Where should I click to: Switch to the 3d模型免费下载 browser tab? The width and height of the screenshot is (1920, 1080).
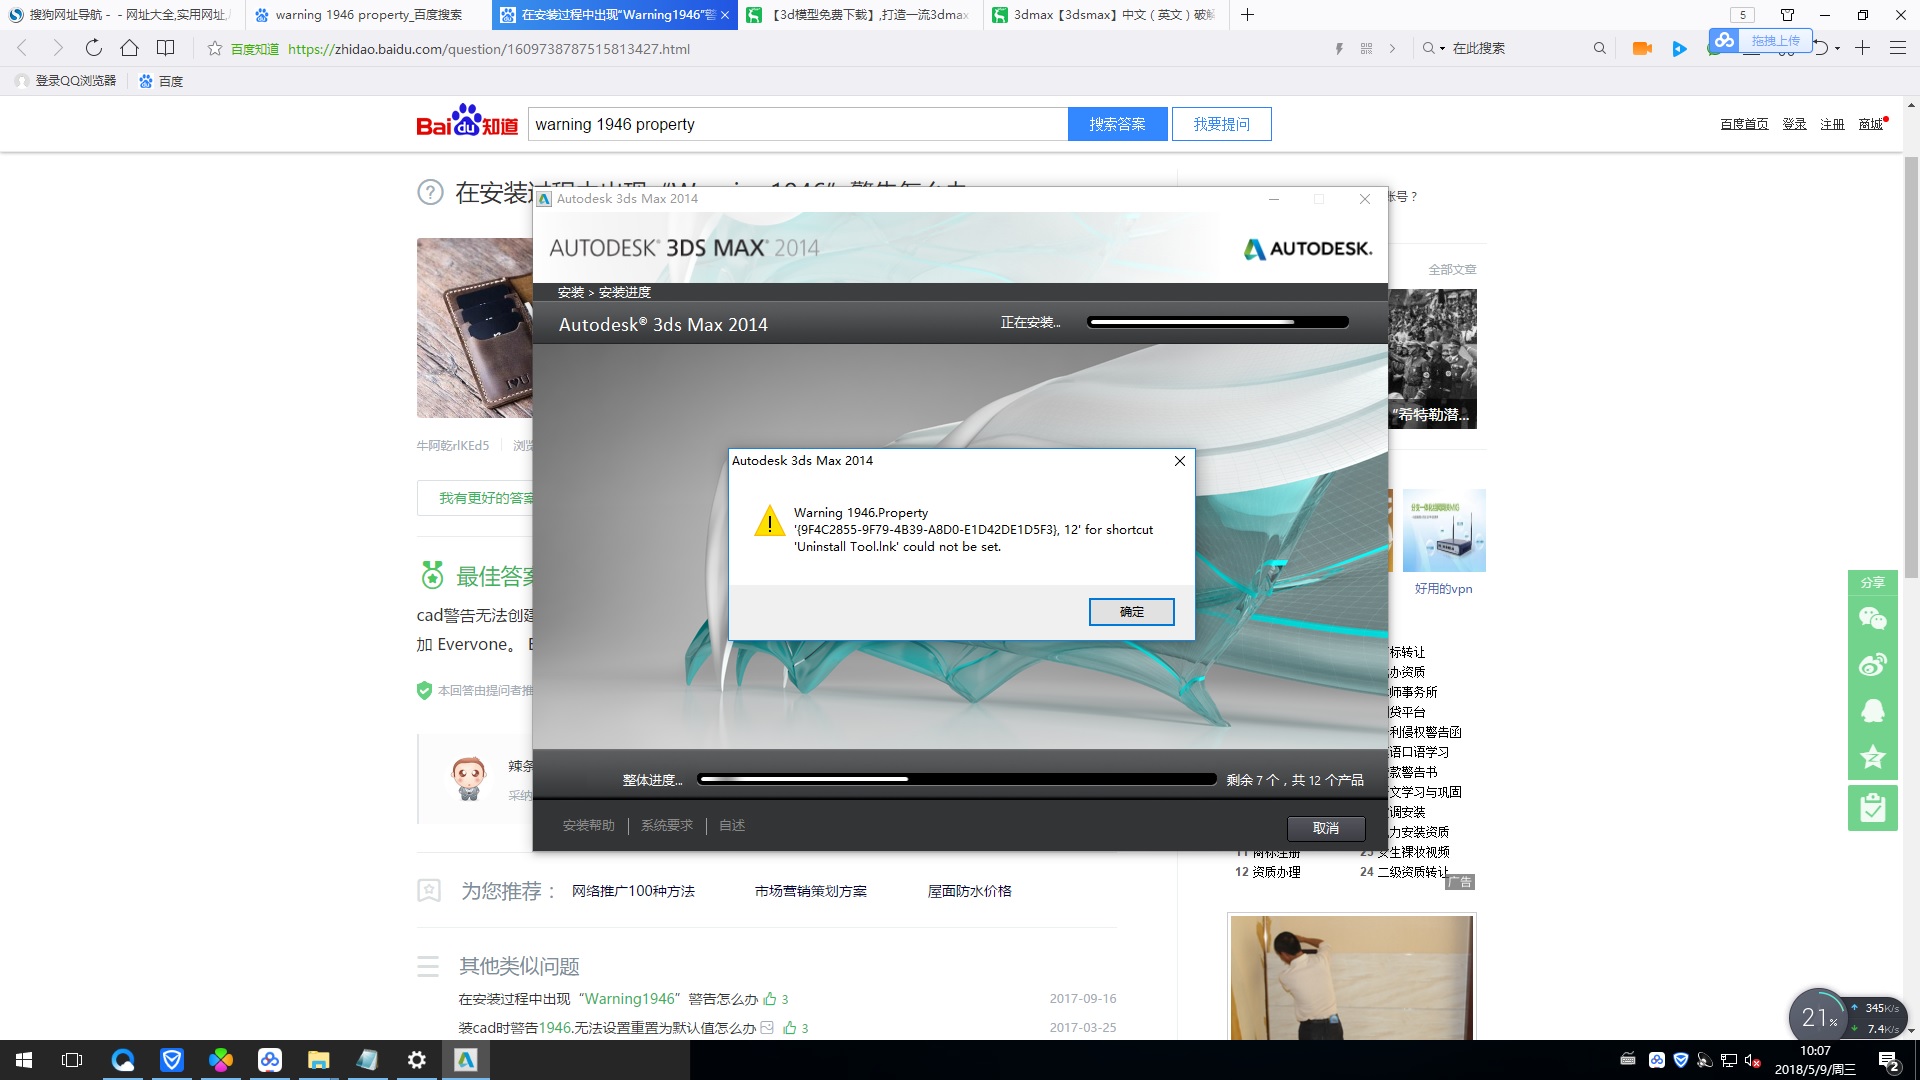[860, 15]
